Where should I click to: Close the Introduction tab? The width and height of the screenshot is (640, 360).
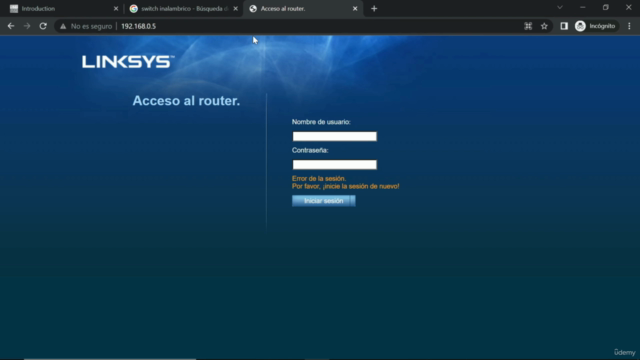pos(116,9)
